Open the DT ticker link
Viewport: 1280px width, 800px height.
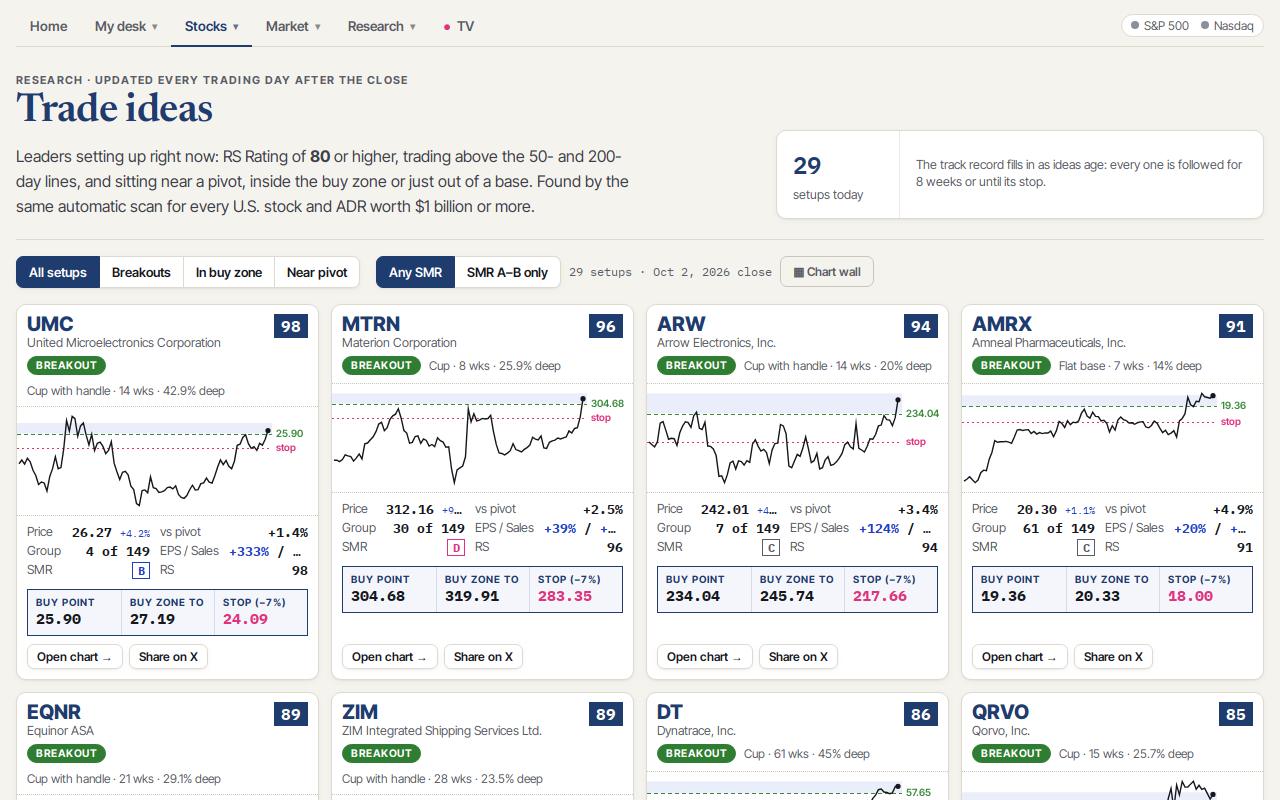click(x=670, y=712)
